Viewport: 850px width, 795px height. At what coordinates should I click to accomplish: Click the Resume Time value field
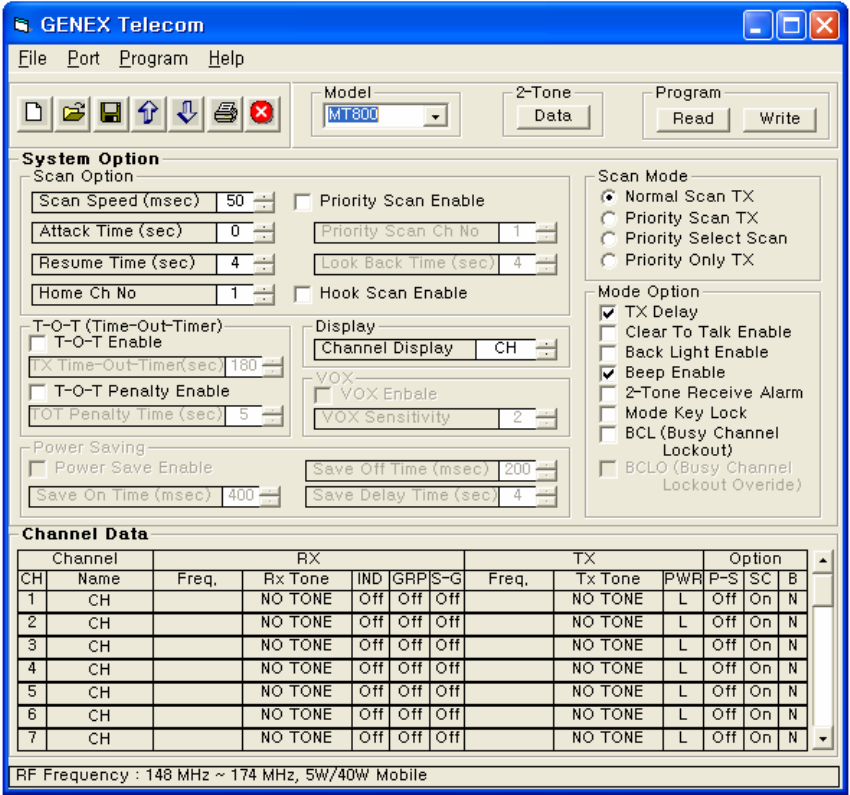235,263
